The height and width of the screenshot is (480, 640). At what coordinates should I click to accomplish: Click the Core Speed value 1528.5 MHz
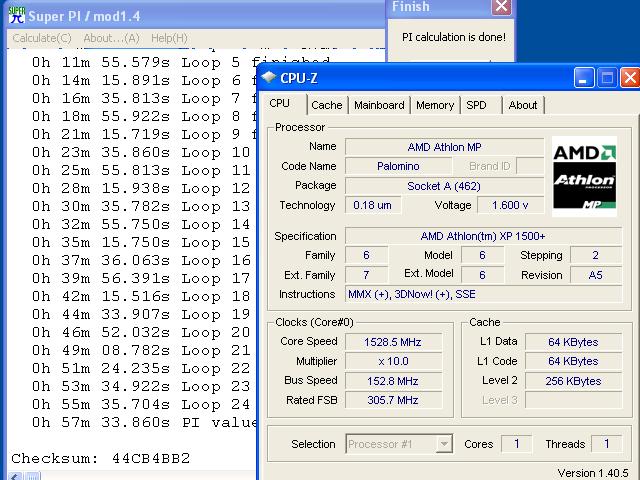(x=393, y=342)
